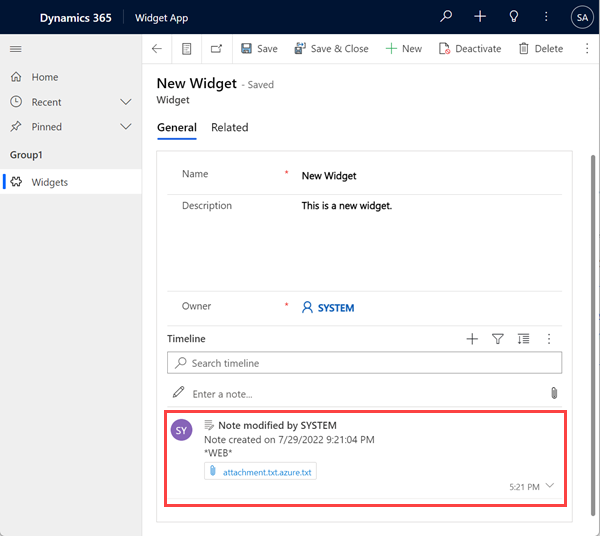The height and width of the screenshot is (536, 600).
Task: Click the Note modified by SYSTEM title
Action: point(277,425)
